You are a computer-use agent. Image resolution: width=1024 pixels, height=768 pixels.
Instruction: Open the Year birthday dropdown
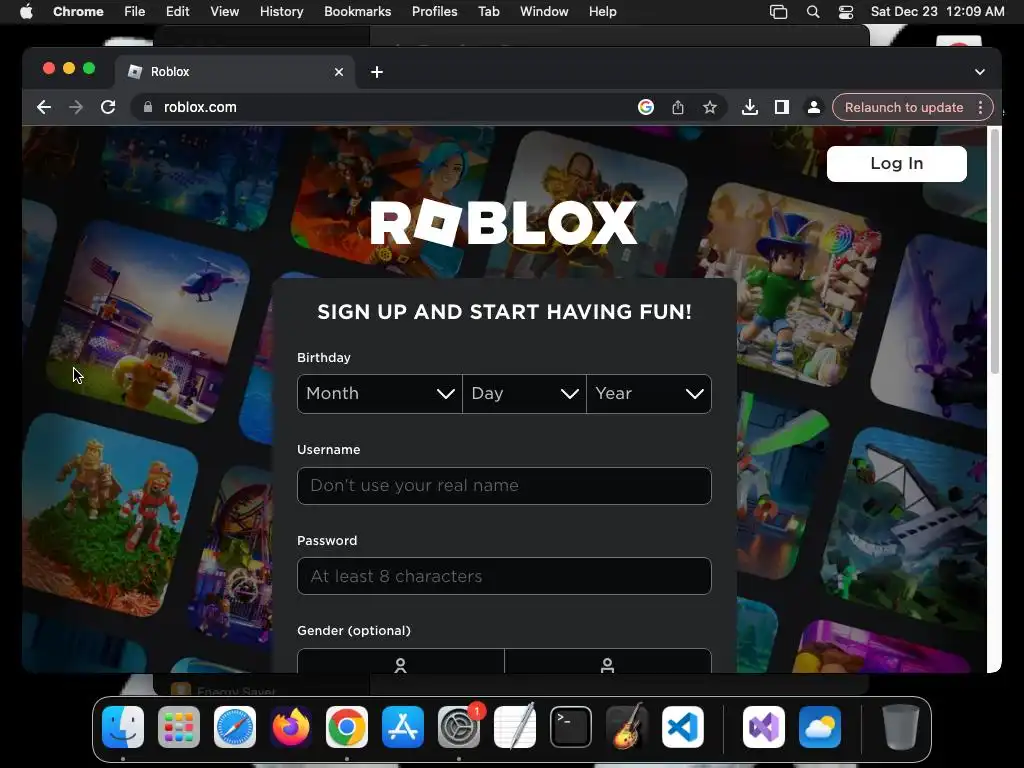pyautogui.click(x=649, y=394)
